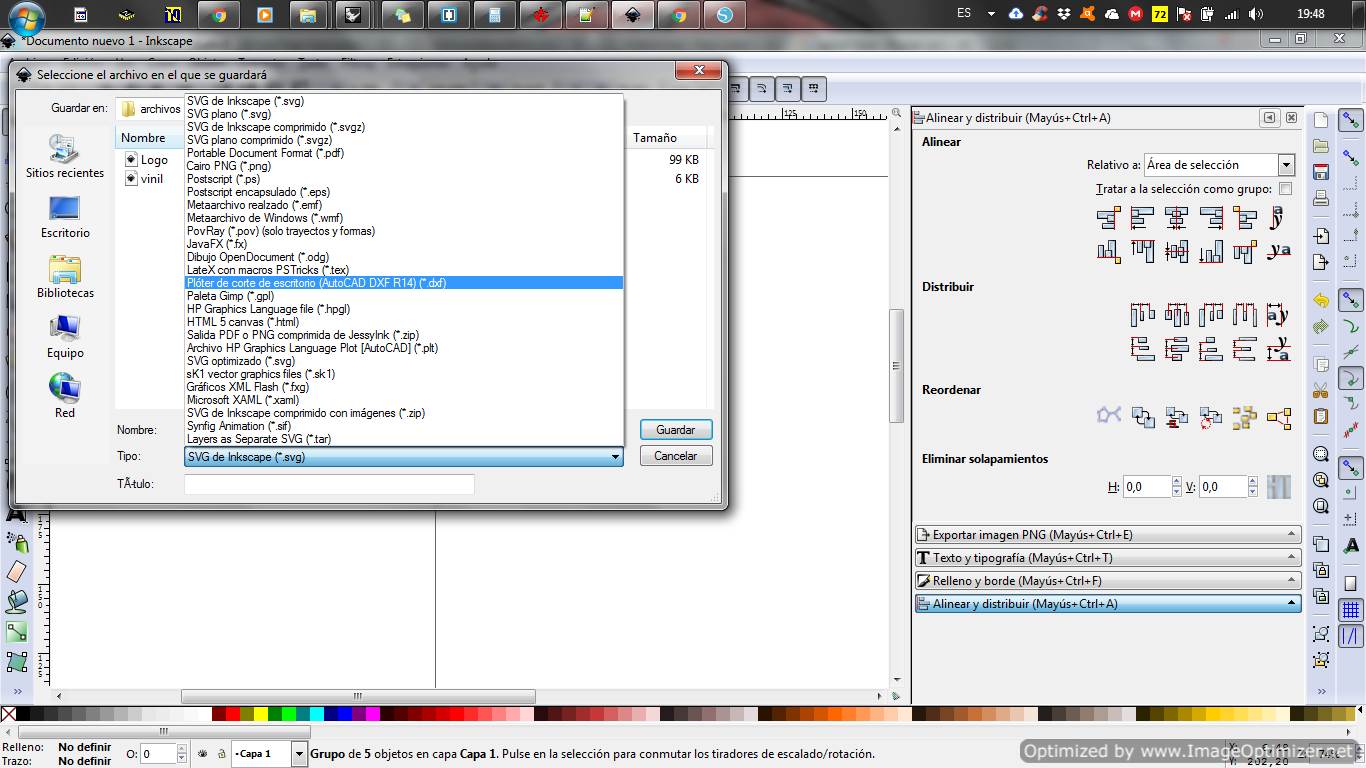The width and height of the screenshot is (1366, 768).
Task: Click the undo arrow icon
Action: click(x=1321, y=300)
